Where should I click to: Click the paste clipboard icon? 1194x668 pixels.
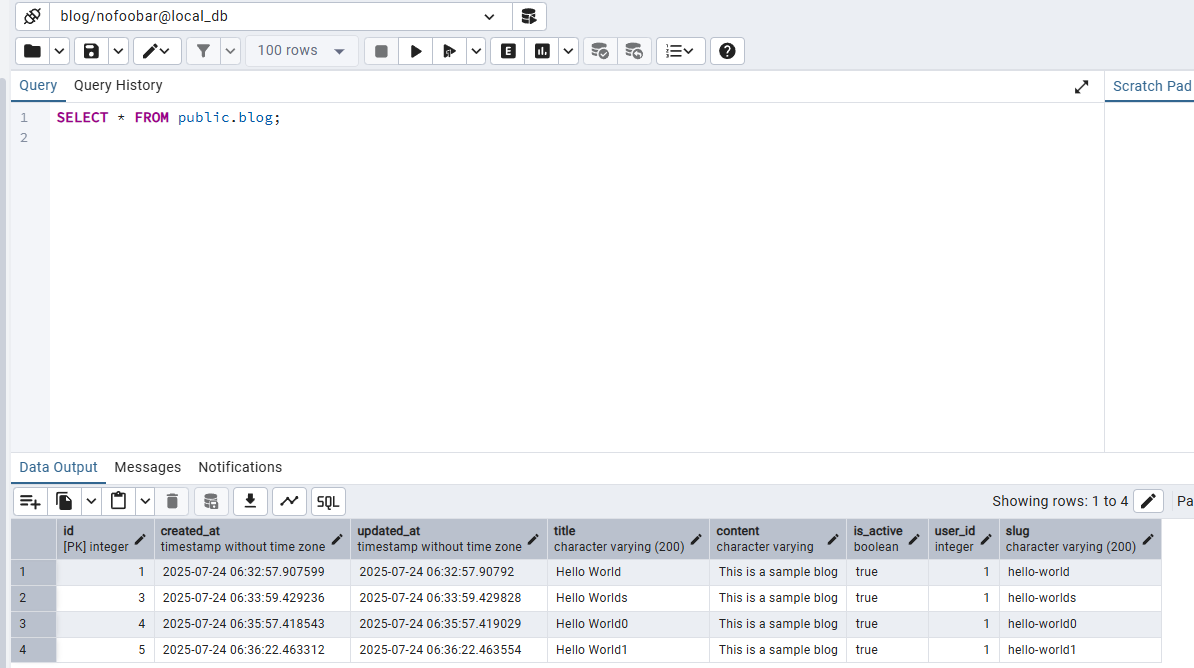click(x=118, y=501)
